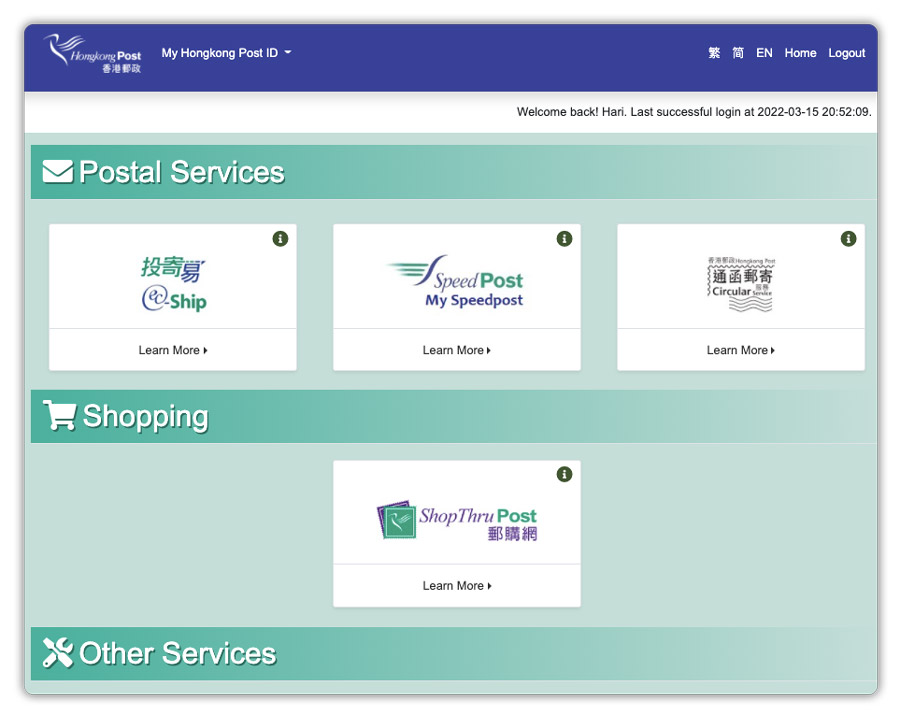Click Learn More under Circular Service
This screenshot has width=900, height=715.
(740, 350)
